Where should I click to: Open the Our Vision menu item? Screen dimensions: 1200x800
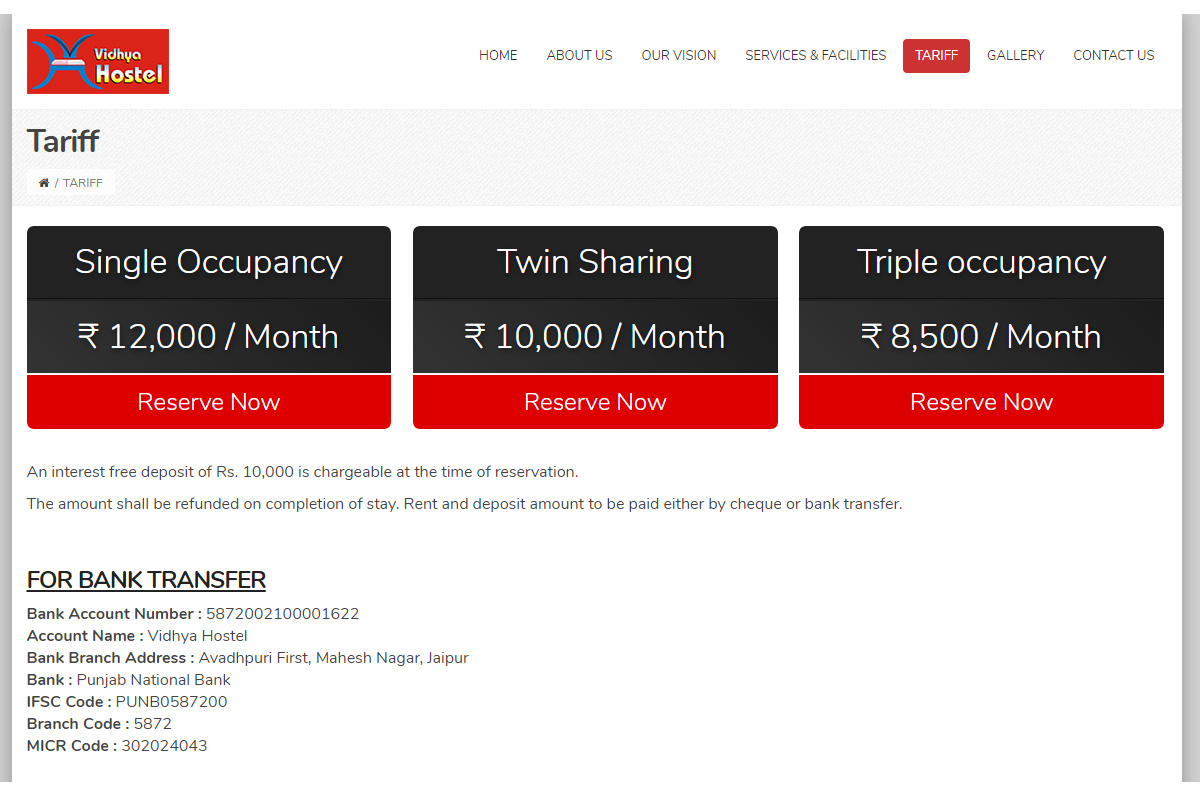678,56
